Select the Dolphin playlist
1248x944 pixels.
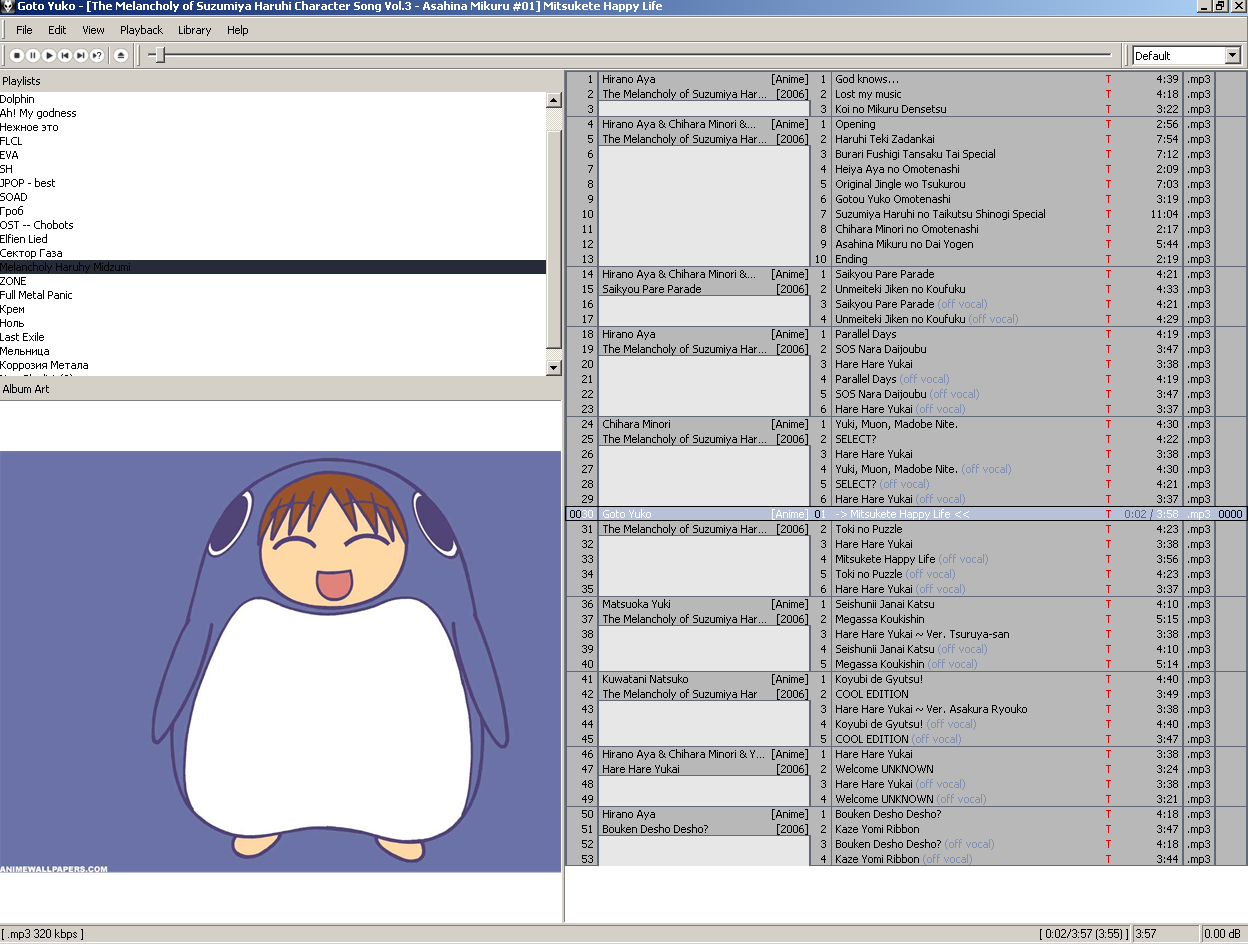273,99
